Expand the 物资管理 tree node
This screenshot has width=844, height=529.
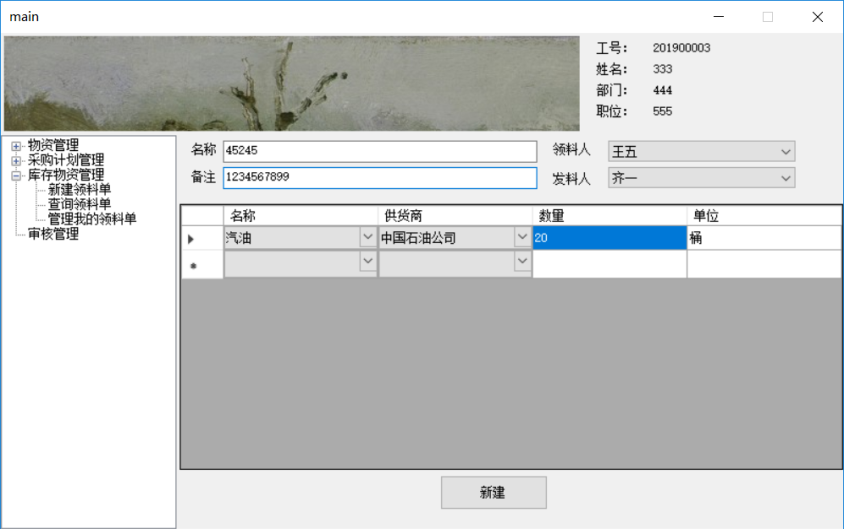[16, 146]
